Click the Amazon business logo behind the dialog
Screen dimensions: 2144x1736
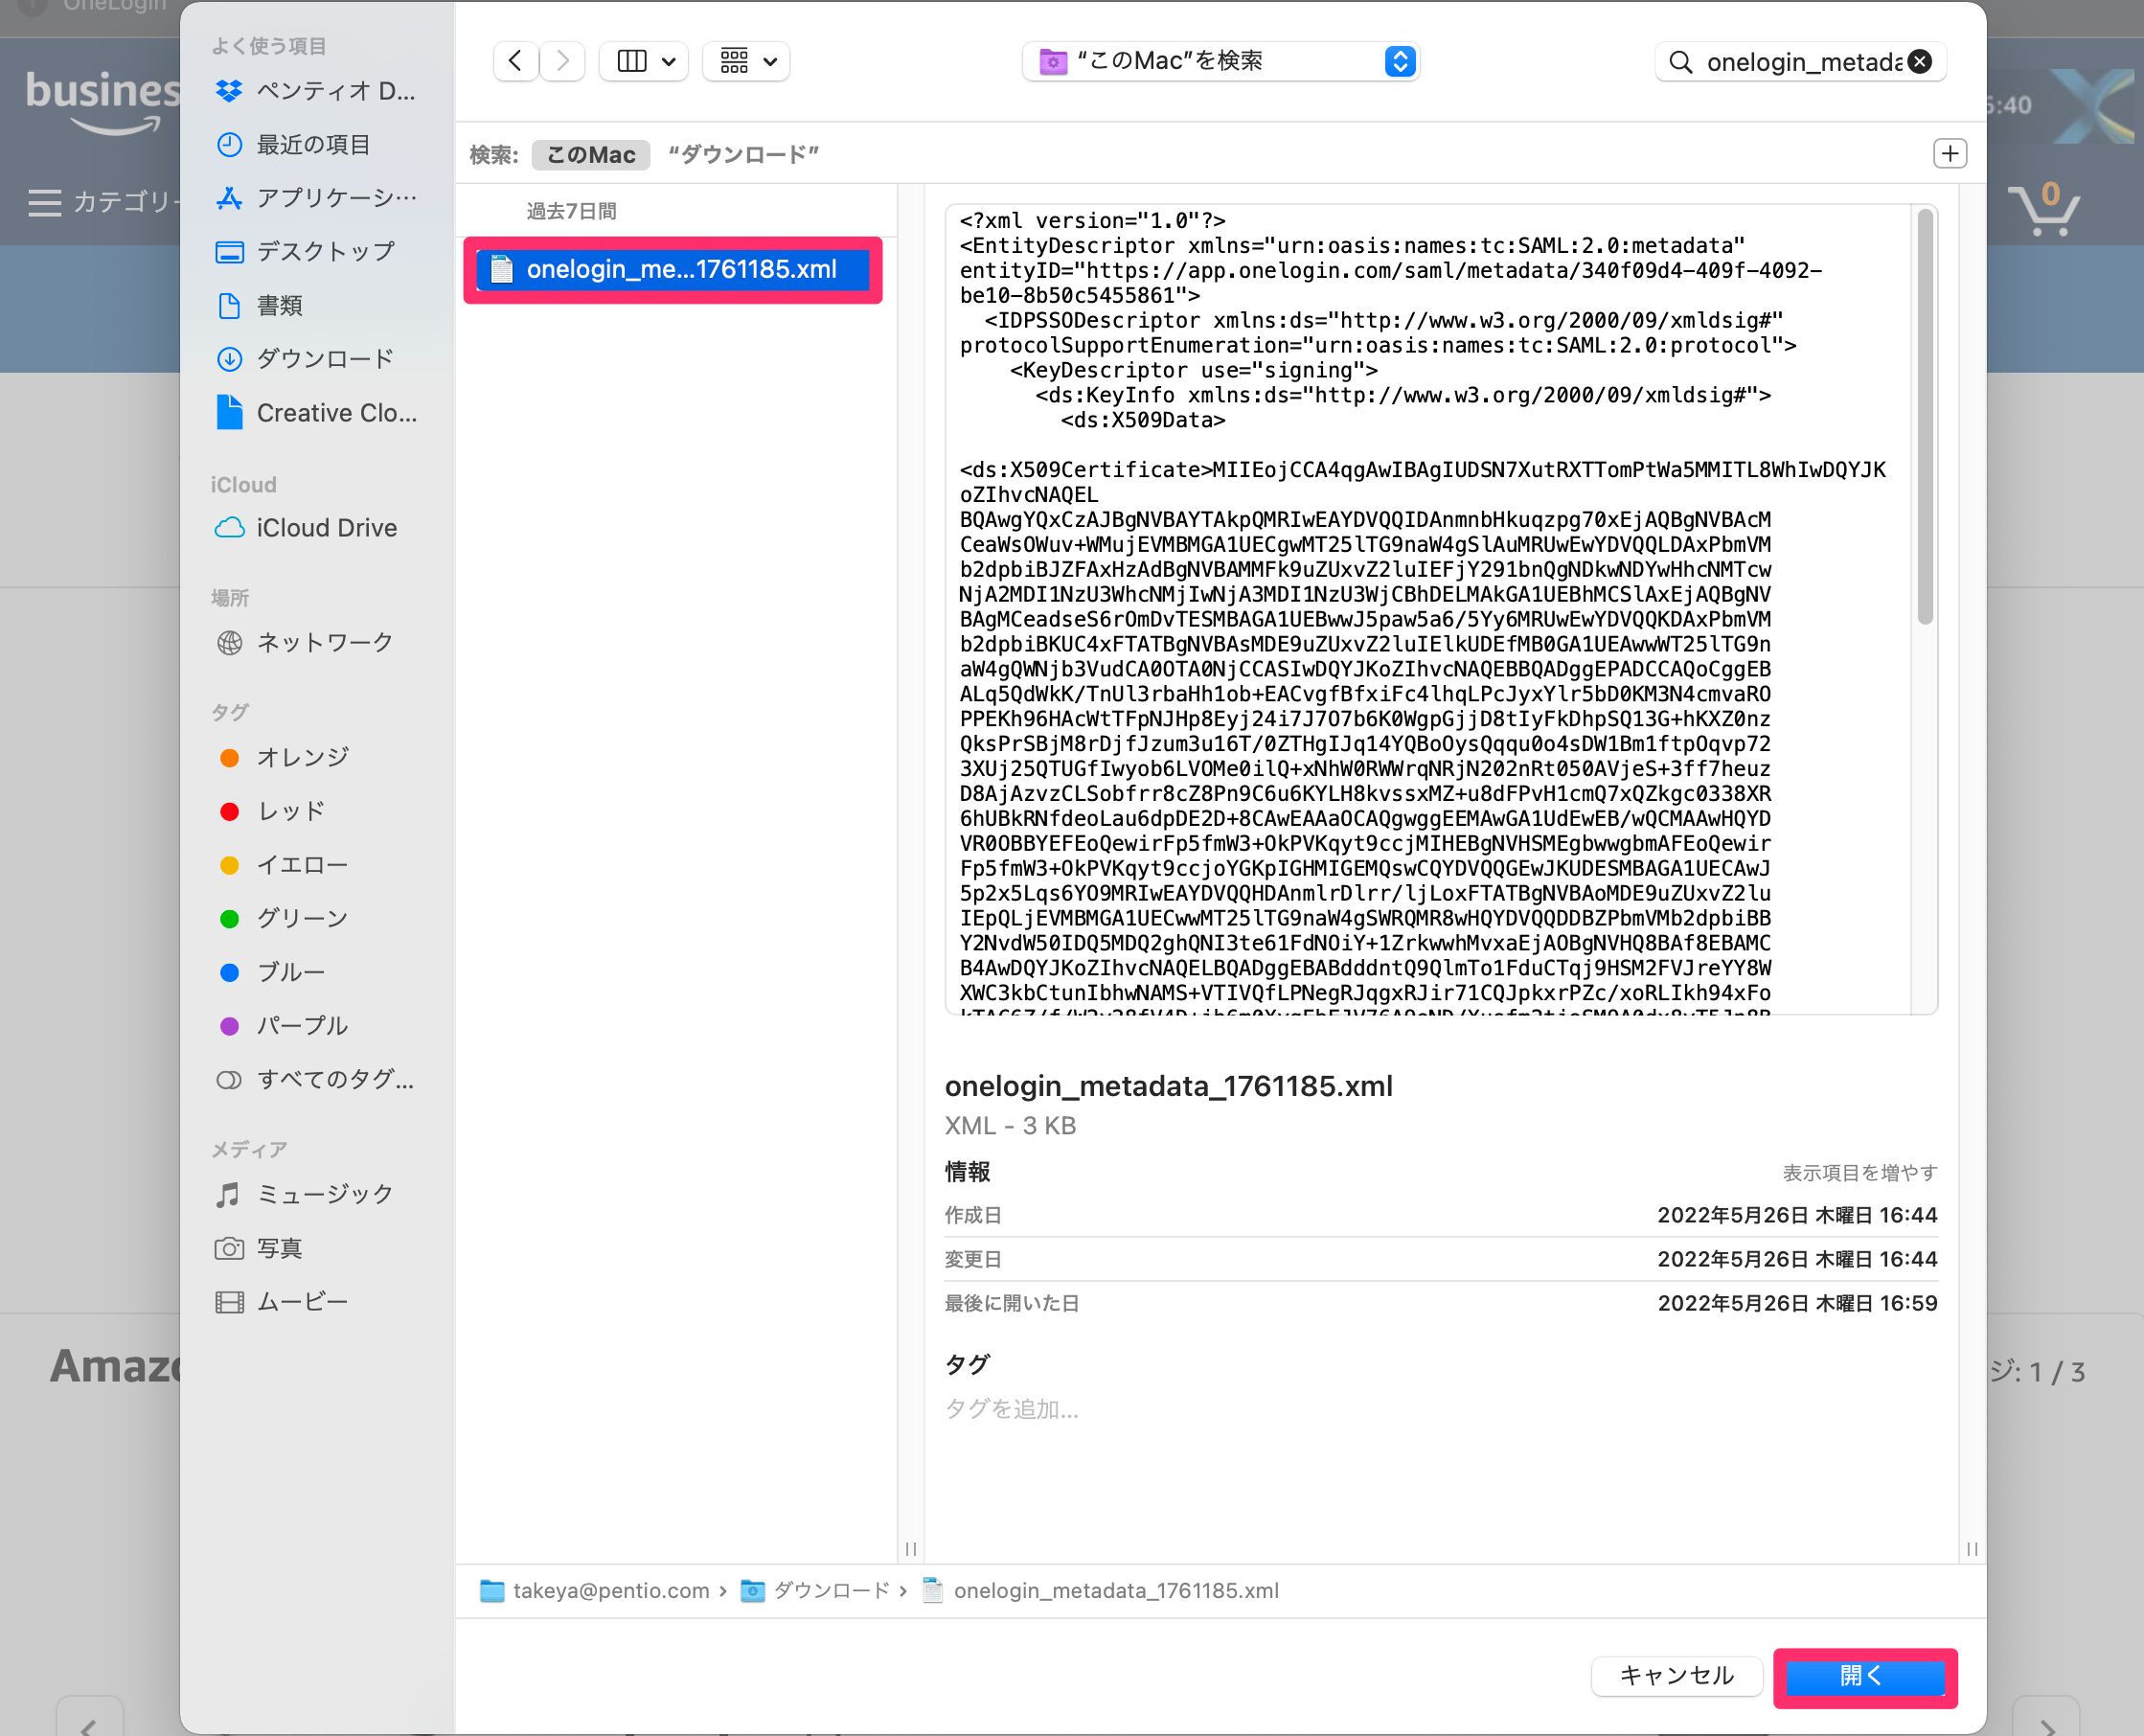click(x=102, y=102)
